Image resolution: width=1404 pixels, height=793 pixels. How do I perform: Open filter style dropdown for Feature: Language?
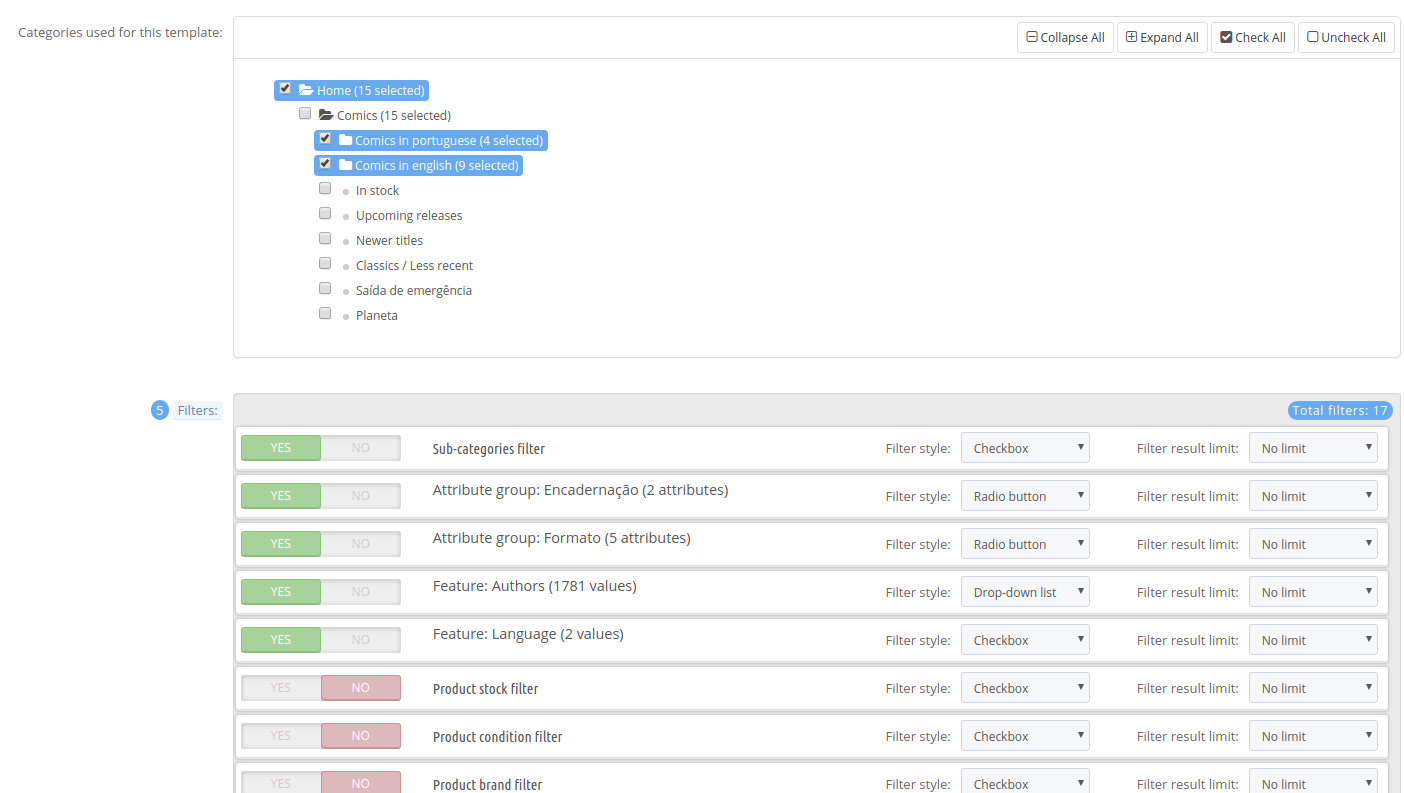pos(1025,640)
